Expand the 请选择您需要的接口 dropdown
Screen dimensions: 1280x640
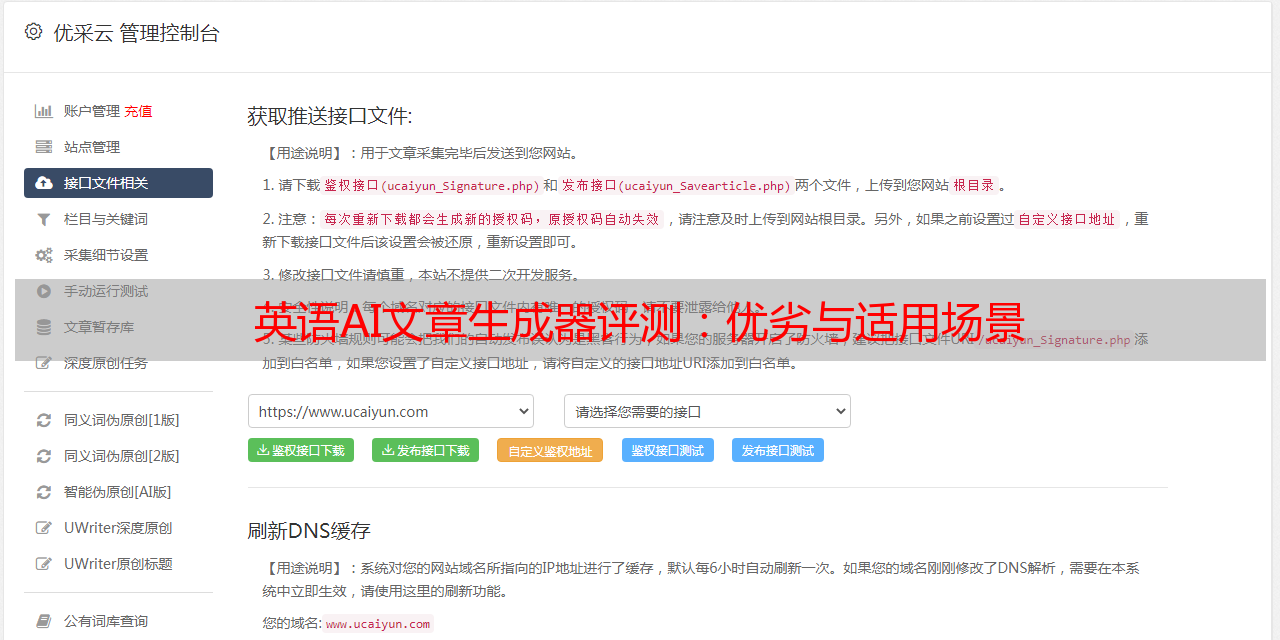coord(707,411)
